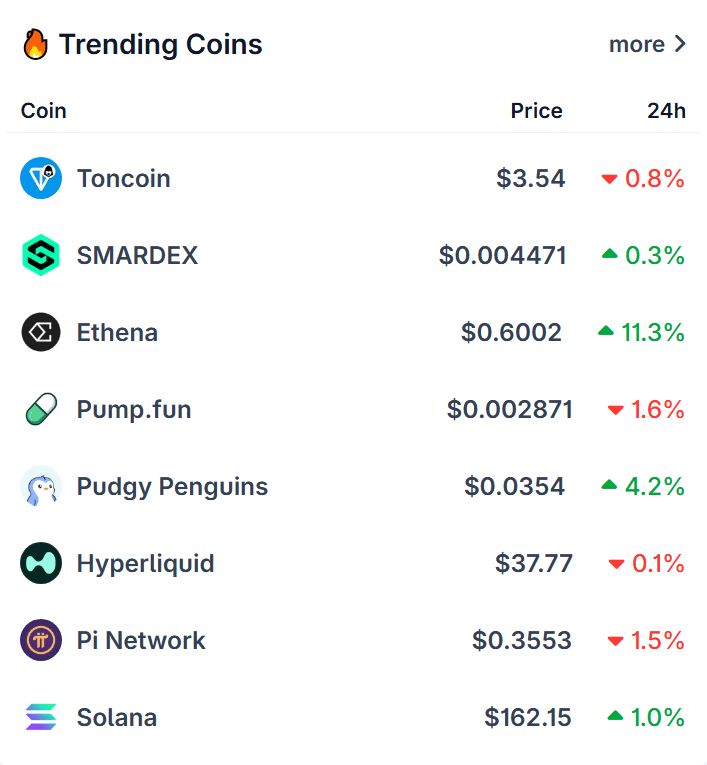707x765 pixels.
Task: Click Solana's $162.15 price
Action: (528, 717)
